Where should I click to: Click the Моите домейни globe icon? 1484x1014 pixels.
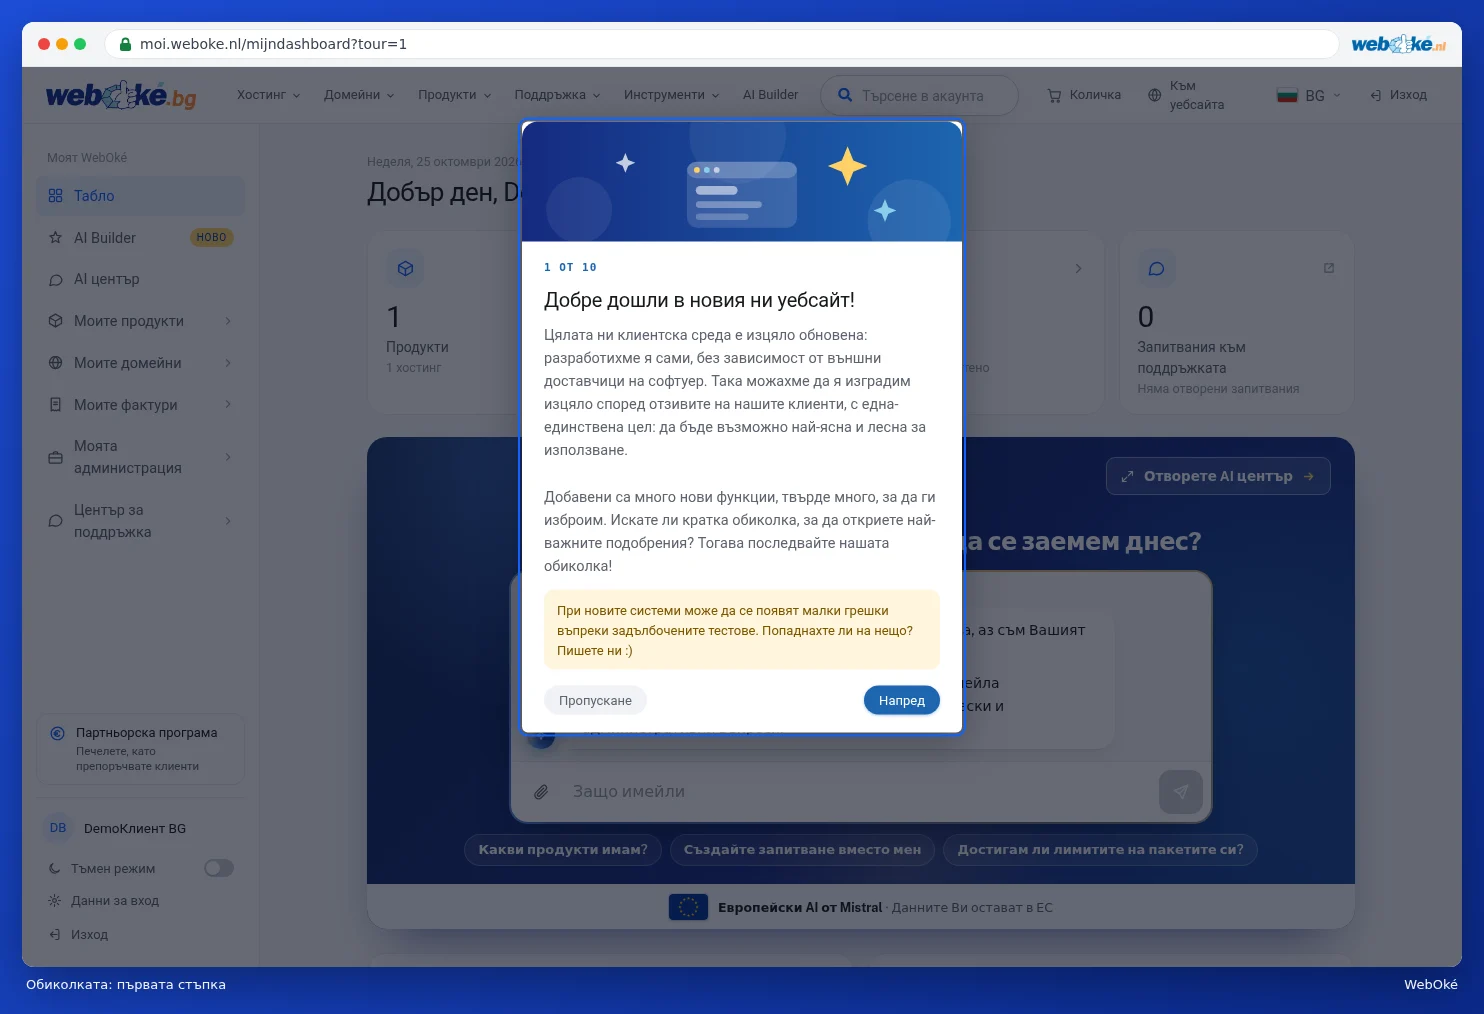point(55,363)
